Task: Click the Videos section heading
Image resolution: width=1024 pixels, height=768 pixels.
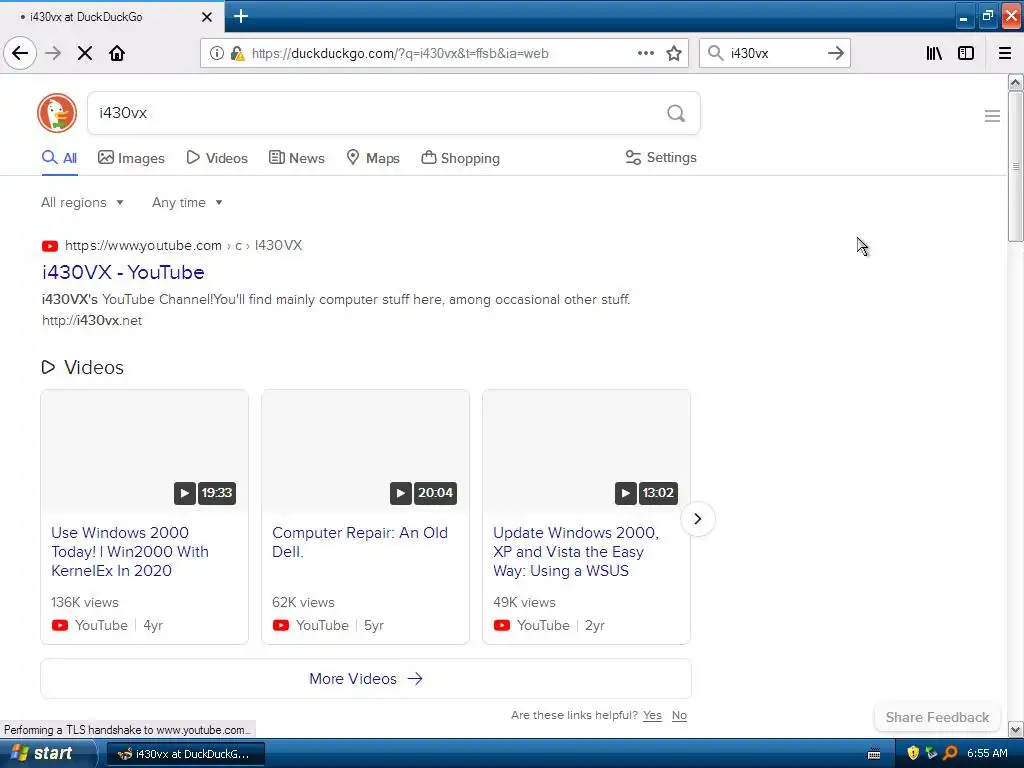Action: pyautogui.click(x=83, y=367)
